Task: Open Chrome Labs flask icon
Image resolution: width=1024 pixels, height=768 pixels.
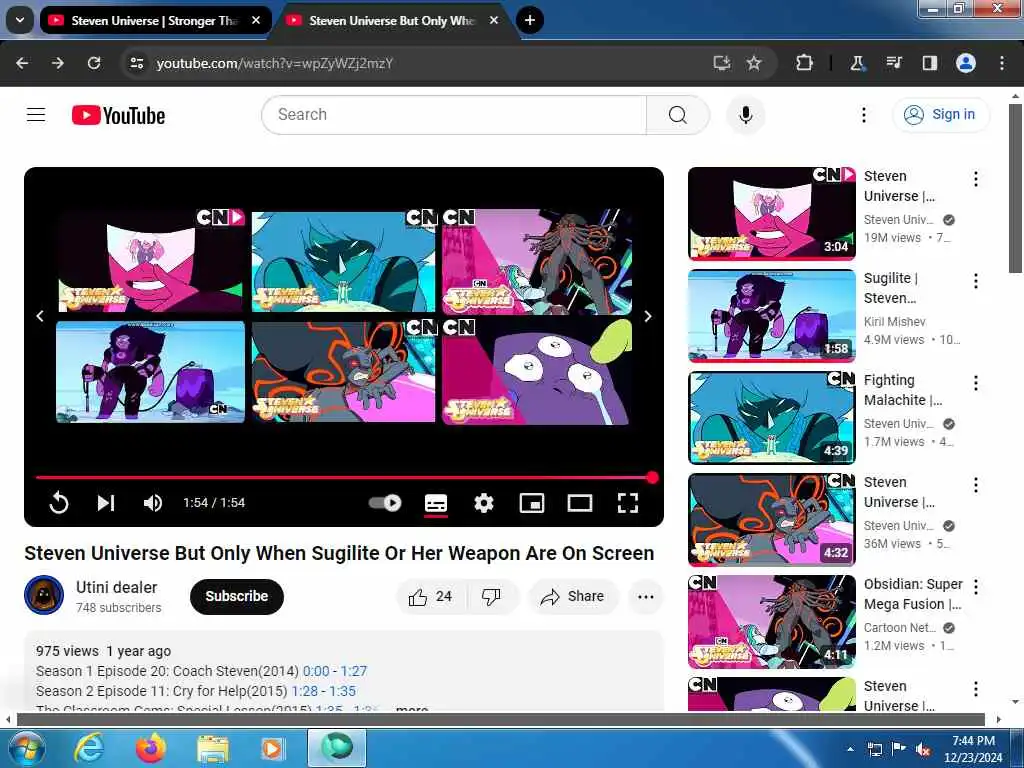Action: tap(857, 63)
